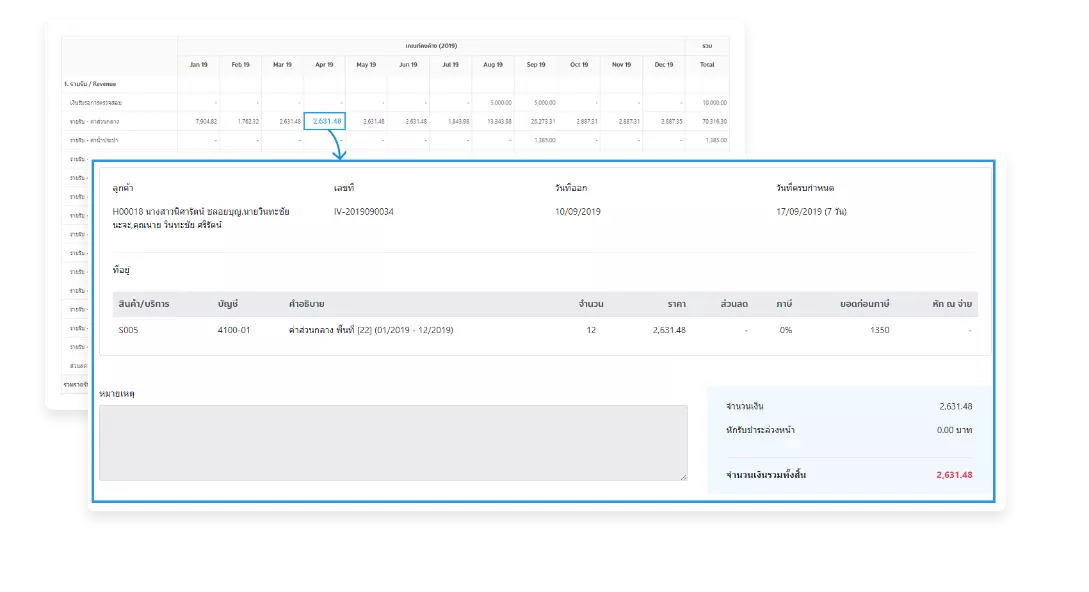Click the remarks text area resize handle
Screen dimensions: 1089x592
(683, 477)
